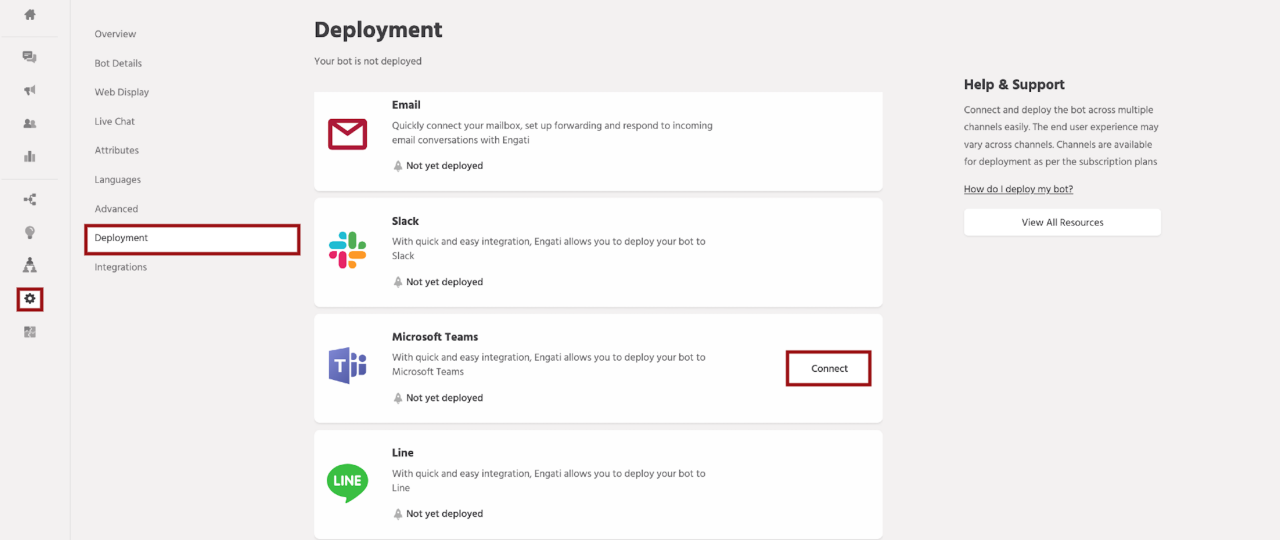Open the users people icon
This screenshot has height=540, width=1280.
point(30,123)
